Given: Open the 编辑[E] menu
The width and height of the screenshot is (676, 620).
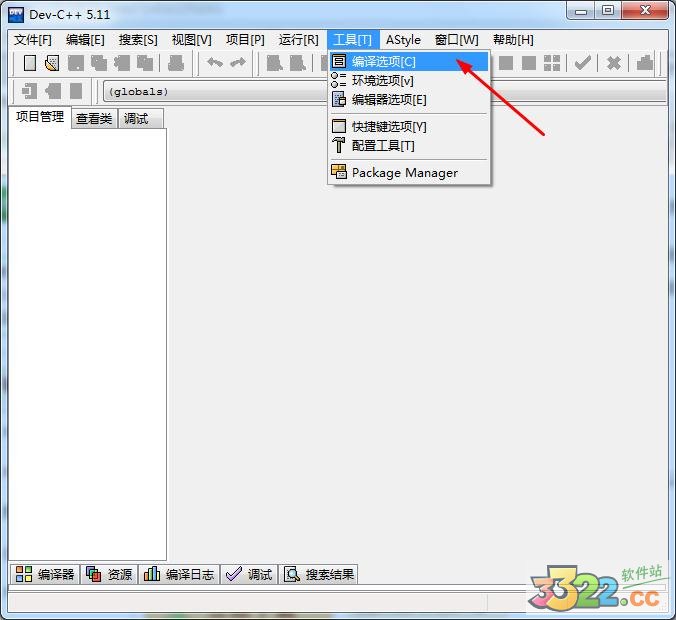Looking at the screenshot, I should click(85, 40).
